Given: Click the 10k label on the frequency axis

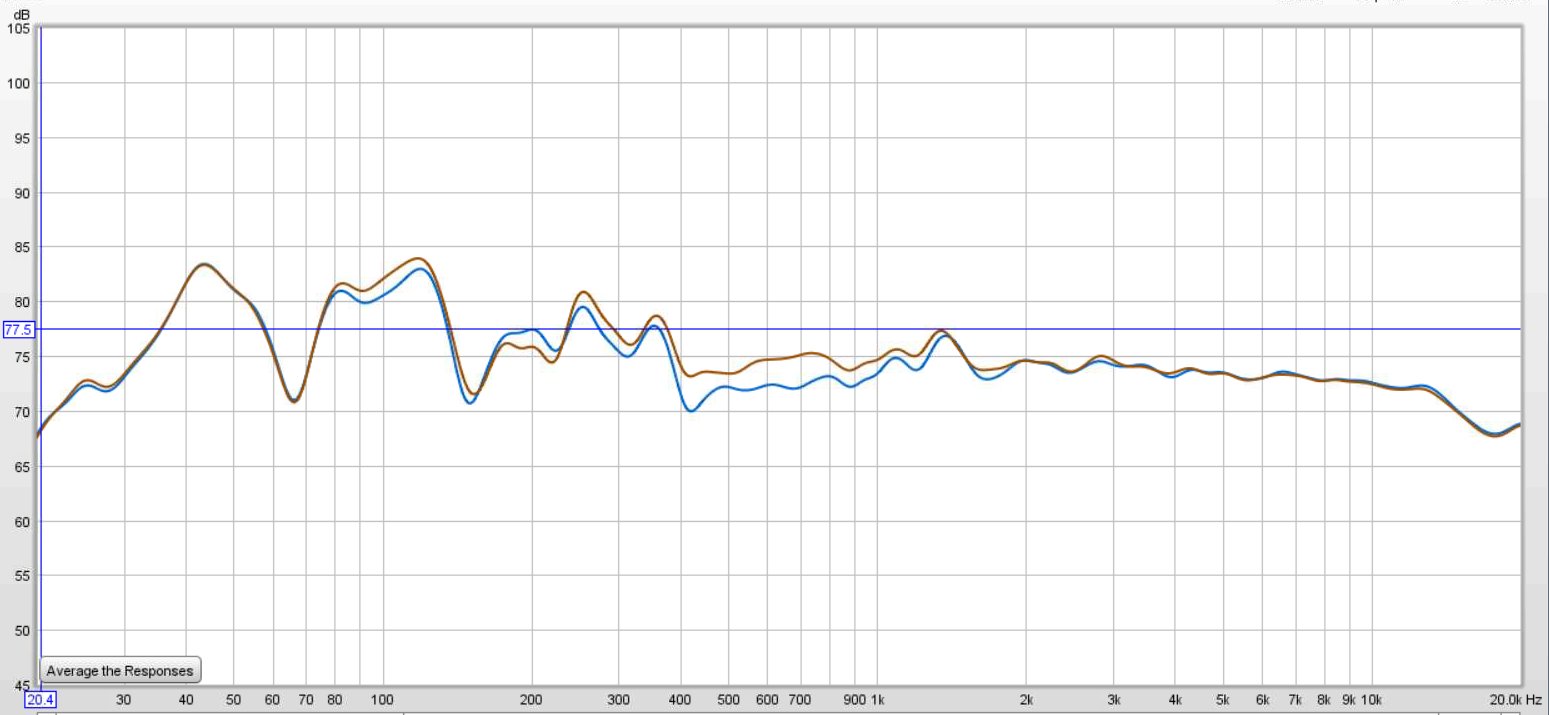Looking at the screenshot, I should pyautogui.click(x=1371, y=699).
